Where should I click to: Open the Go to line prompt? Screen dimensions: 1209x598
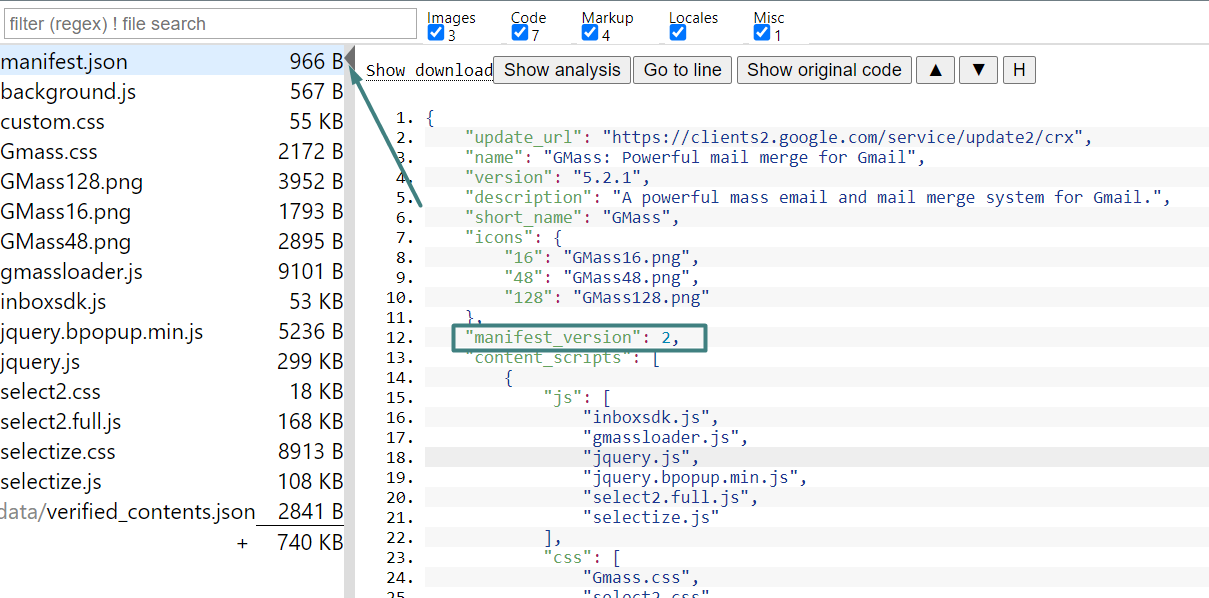tap(682, 70)
